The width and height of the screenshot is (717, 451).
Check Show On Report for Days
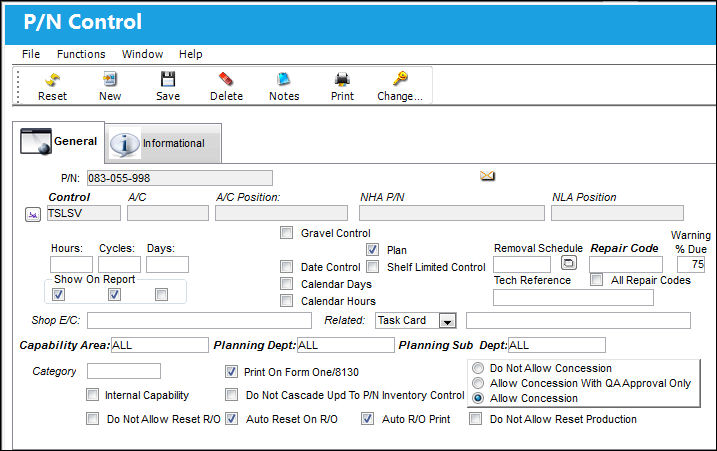coord(161,295)
